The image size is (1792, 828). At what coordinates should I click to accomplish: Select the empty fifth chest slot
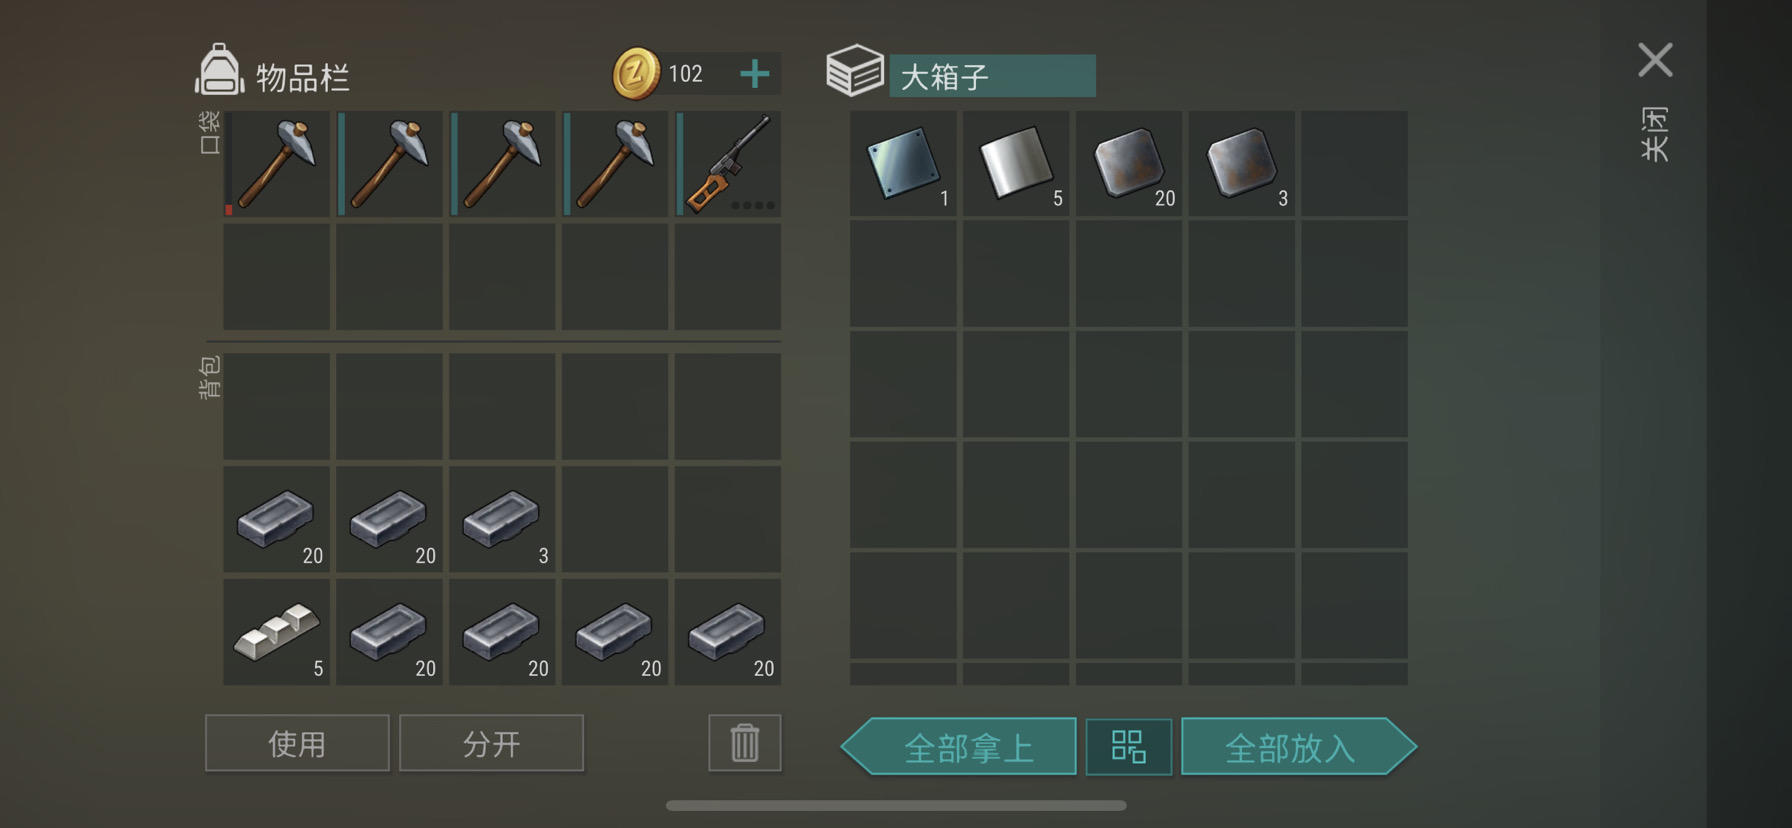click(x=1354, y=164)
